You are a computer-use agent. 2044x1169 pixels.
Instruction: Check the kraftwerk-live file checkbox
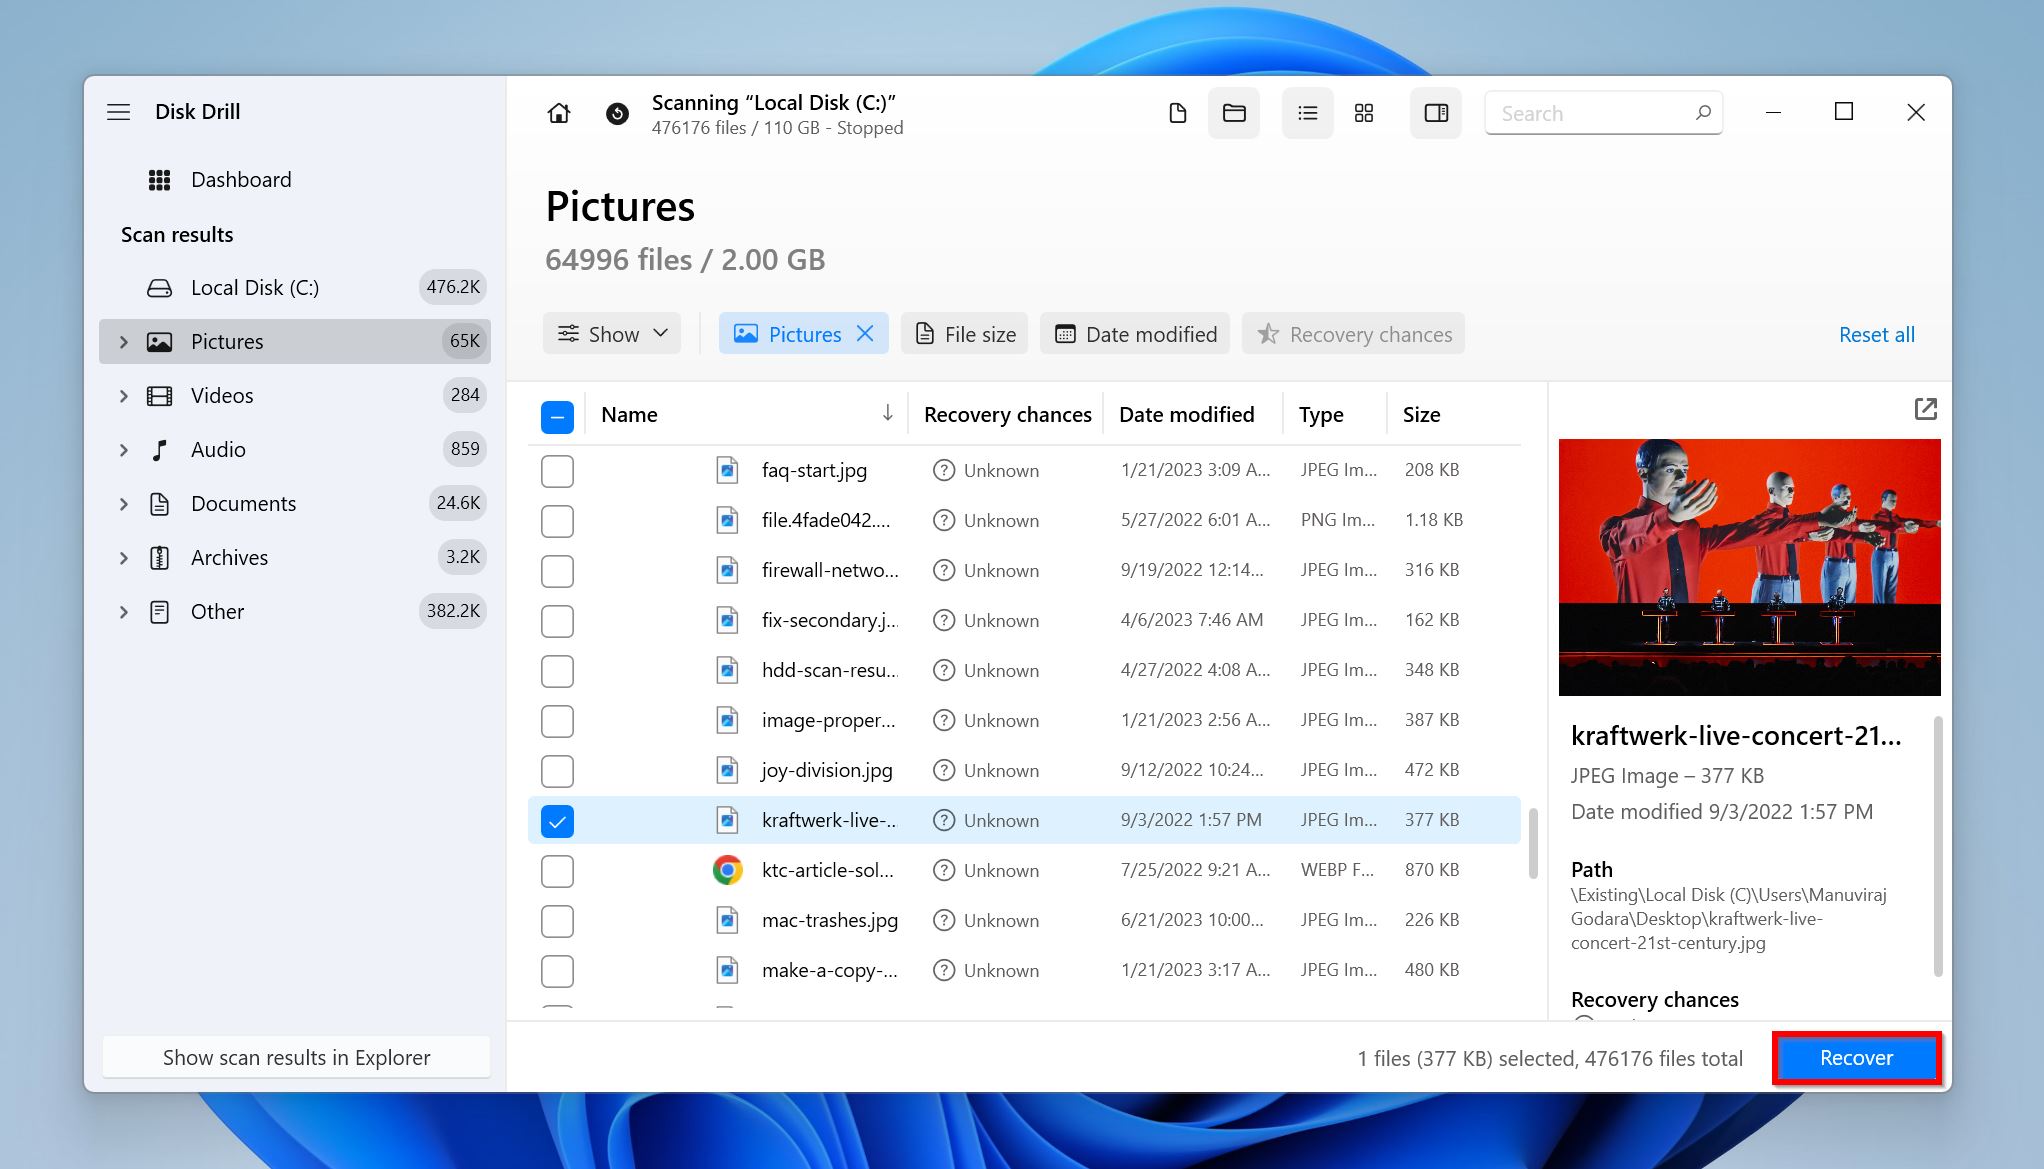pyautogui.click(x=557, y=820)
